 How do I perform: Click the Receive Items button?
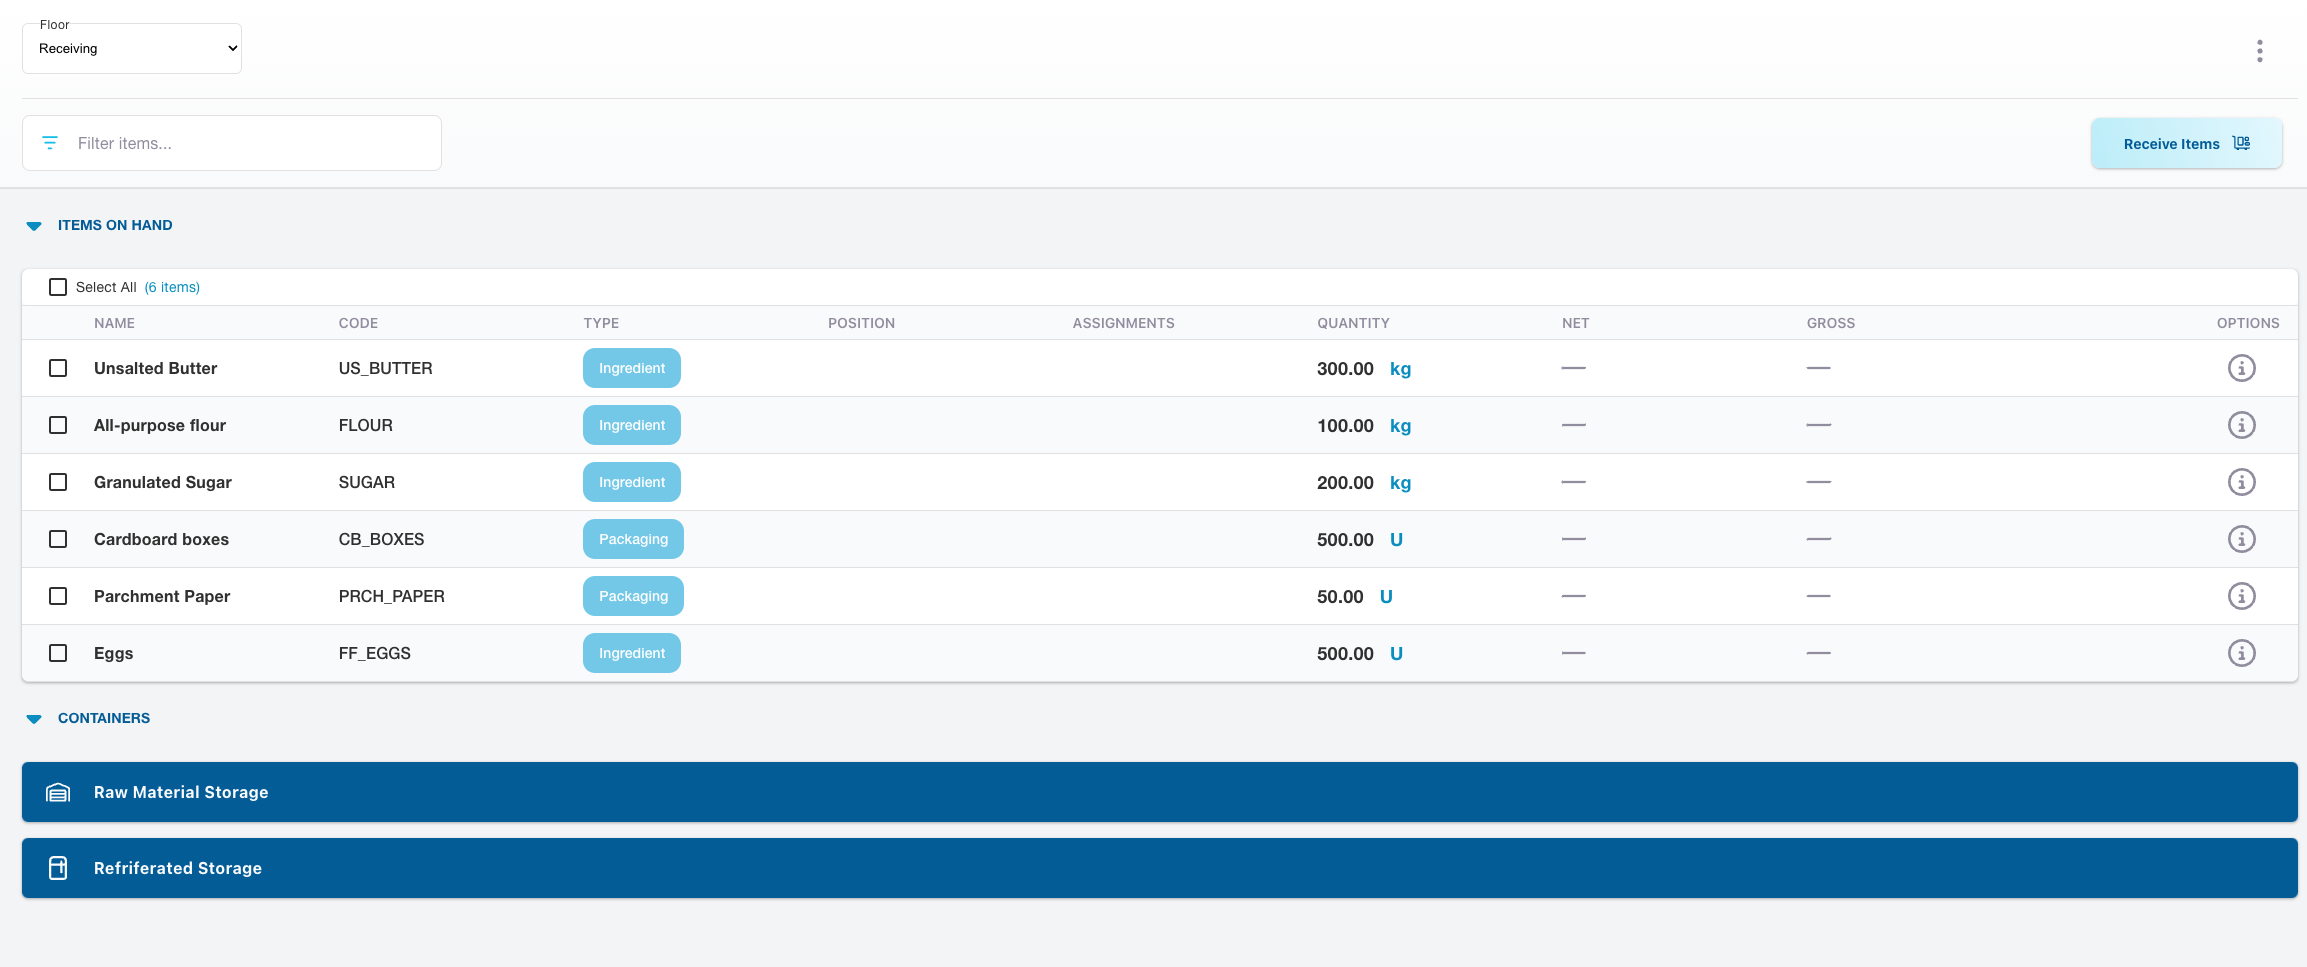[x=2185, y=144]
